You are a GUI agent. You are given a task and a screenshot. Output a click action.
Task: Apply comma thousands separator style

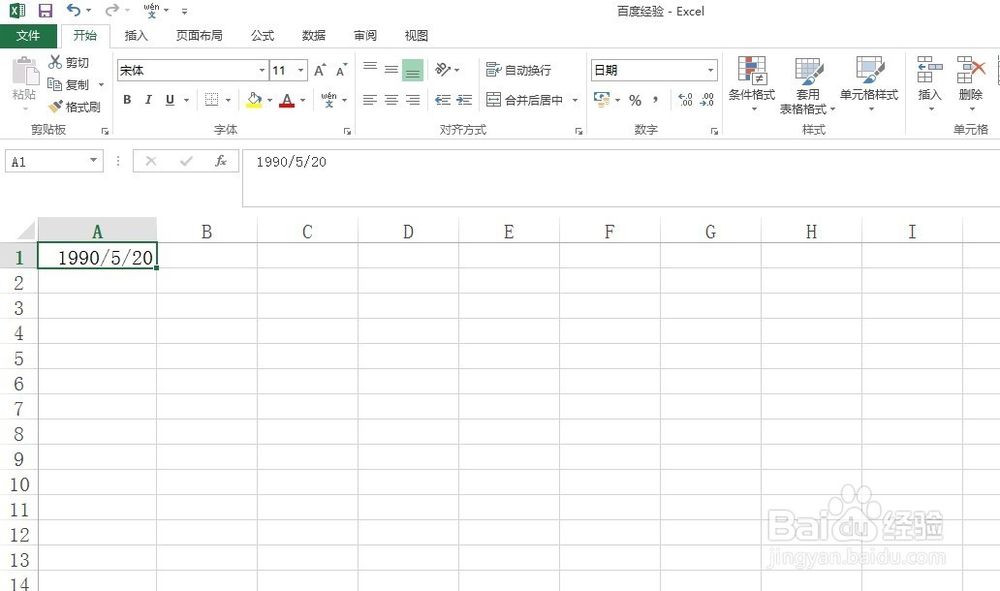pyautogui.click(x=656, y=100)
